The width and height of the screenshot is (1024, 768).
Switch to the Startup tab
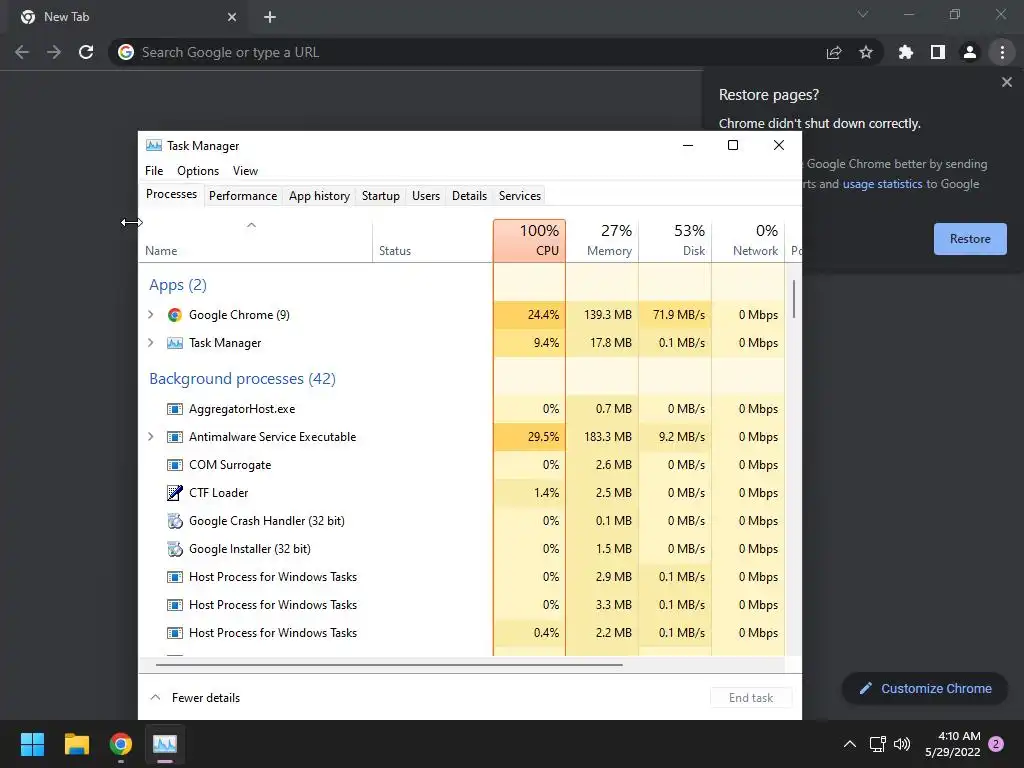[x=381, y=196]
